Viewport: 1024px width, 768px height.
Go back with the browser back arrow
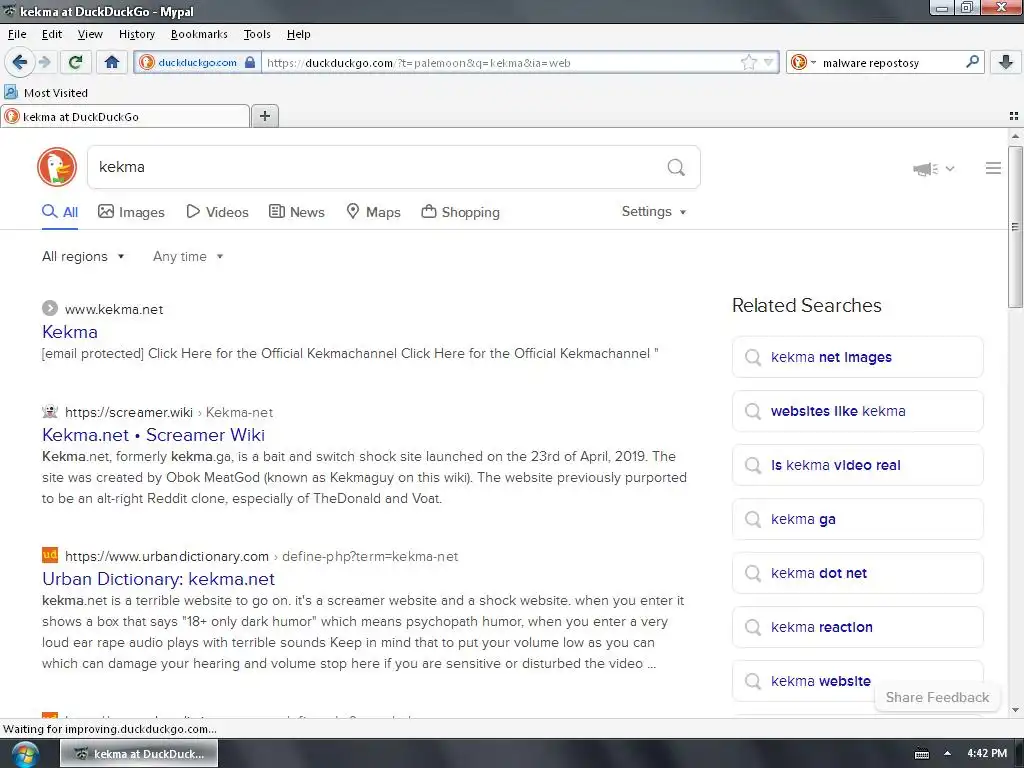tap(19, 62)
